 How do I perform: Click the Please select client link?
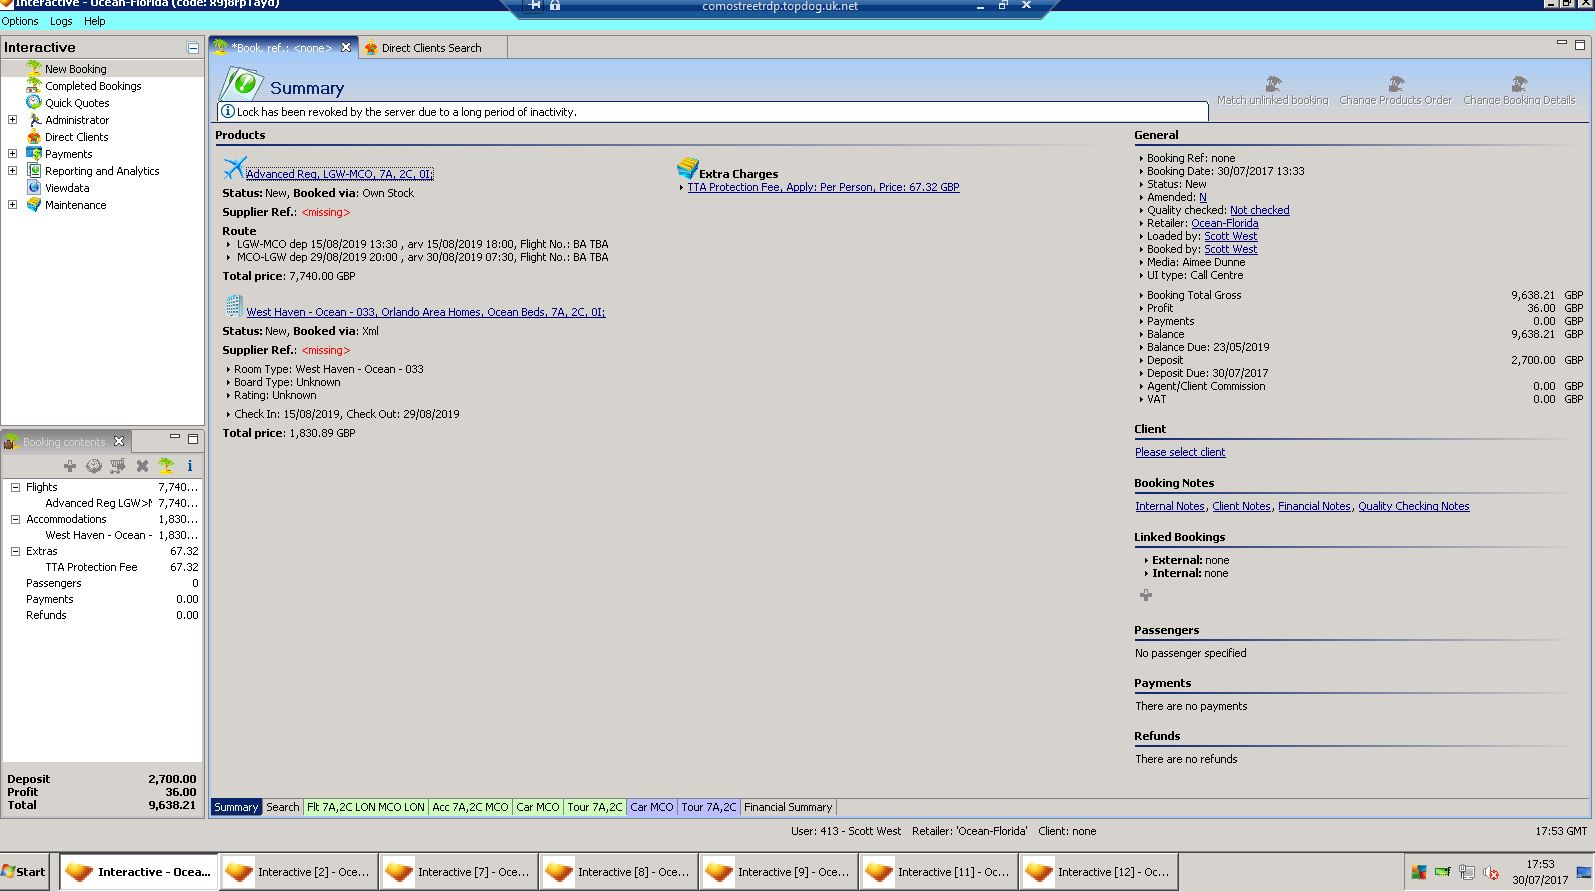[x=1180, y=452]
